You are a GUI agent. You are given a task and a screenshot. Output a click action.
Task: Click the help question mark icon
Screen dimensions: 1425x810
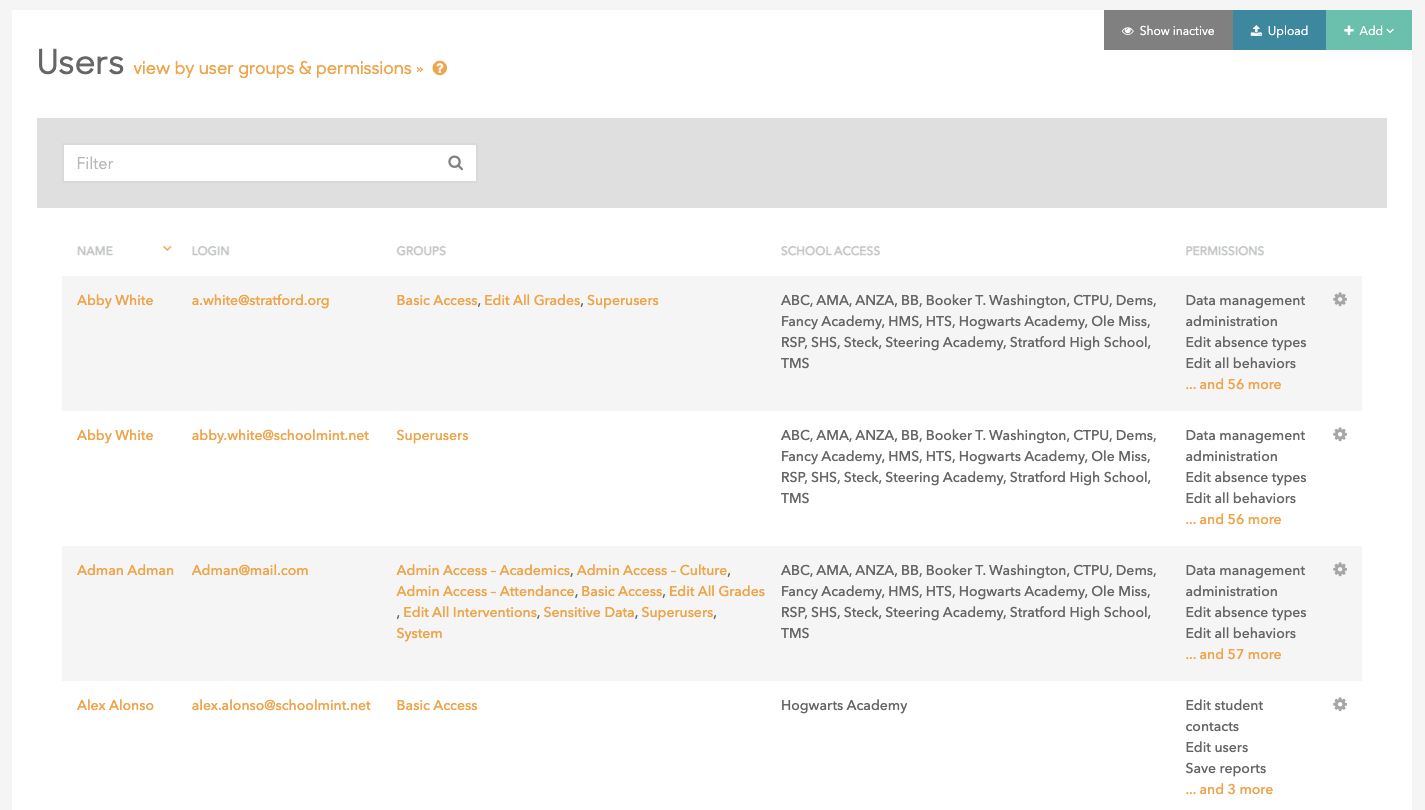point(439,69)
